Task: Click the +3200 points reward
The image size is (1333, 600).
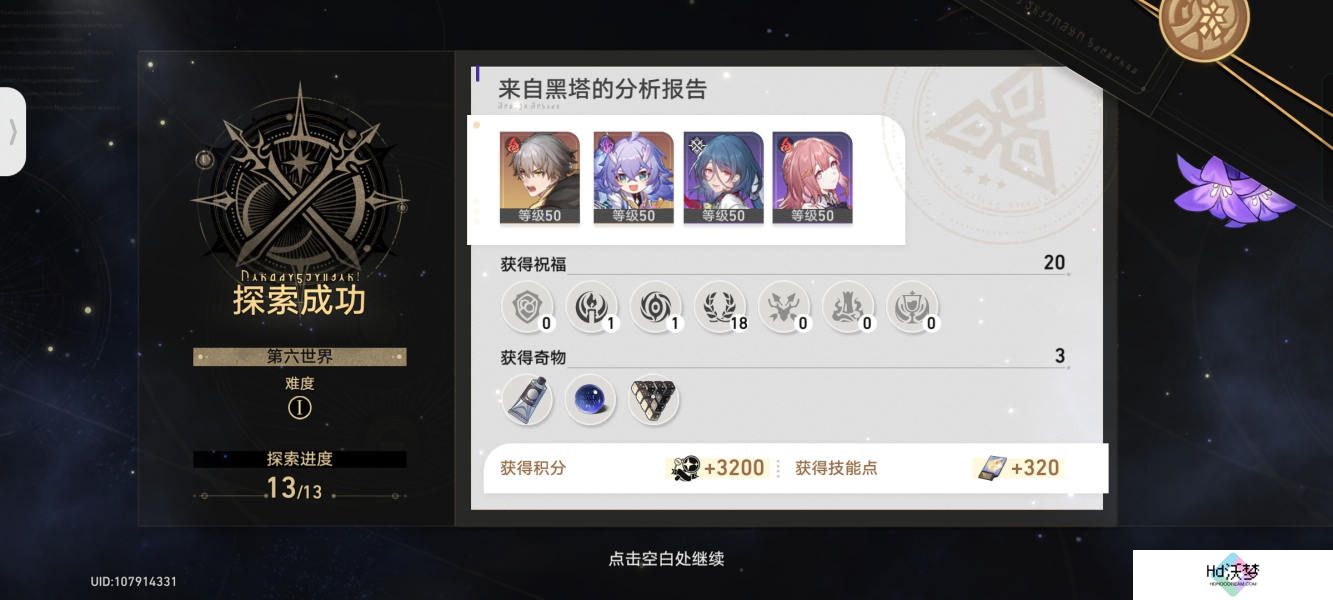Action: (x=719, y=468)
